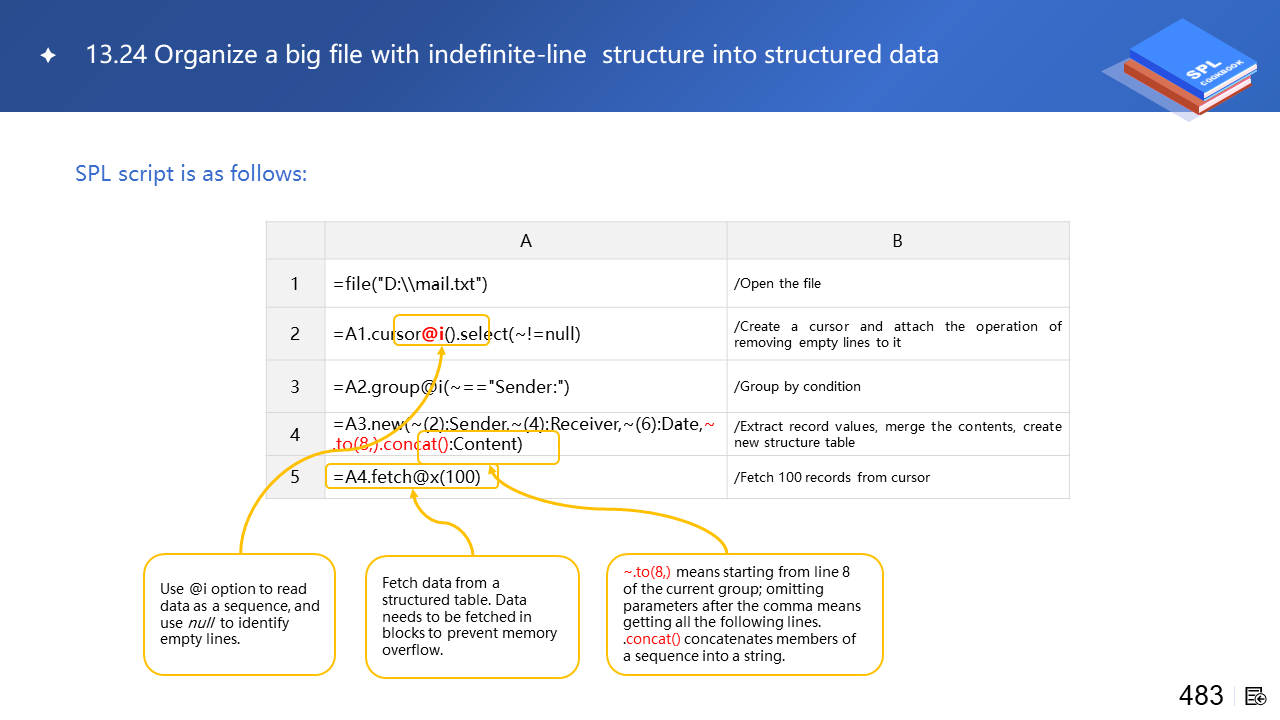Click the '/Group by condition' comment cell

pyautogui.click(x=797, y=387)
